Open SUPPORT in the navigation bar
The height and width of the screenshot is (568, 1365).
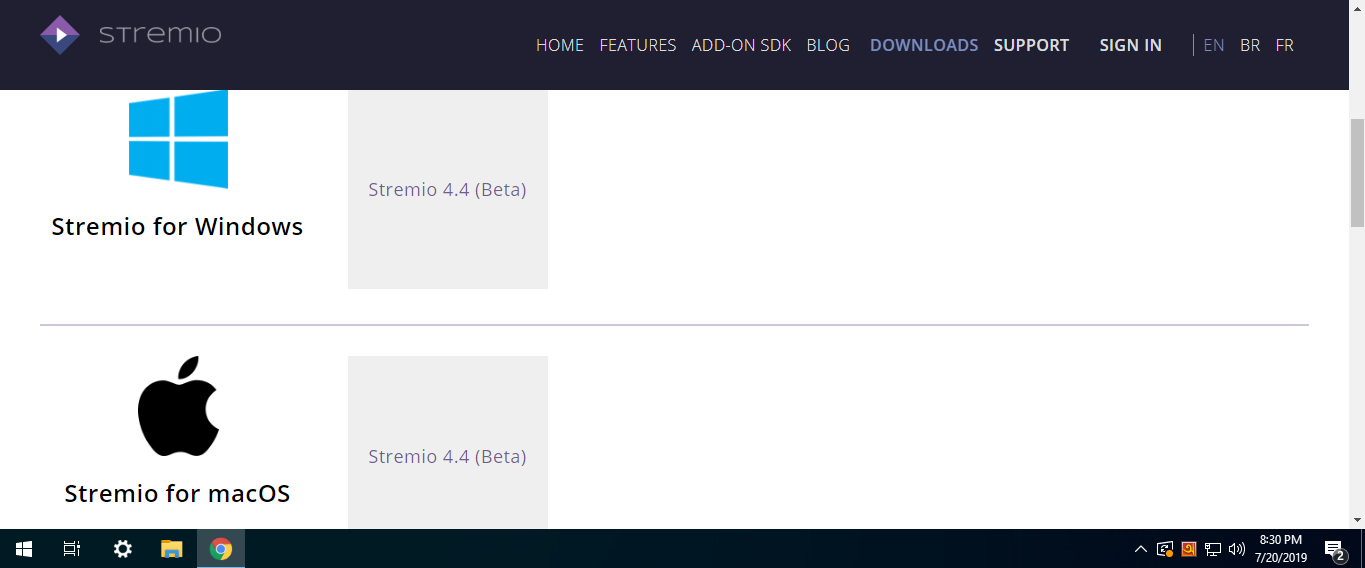(x=1031, y=45)
